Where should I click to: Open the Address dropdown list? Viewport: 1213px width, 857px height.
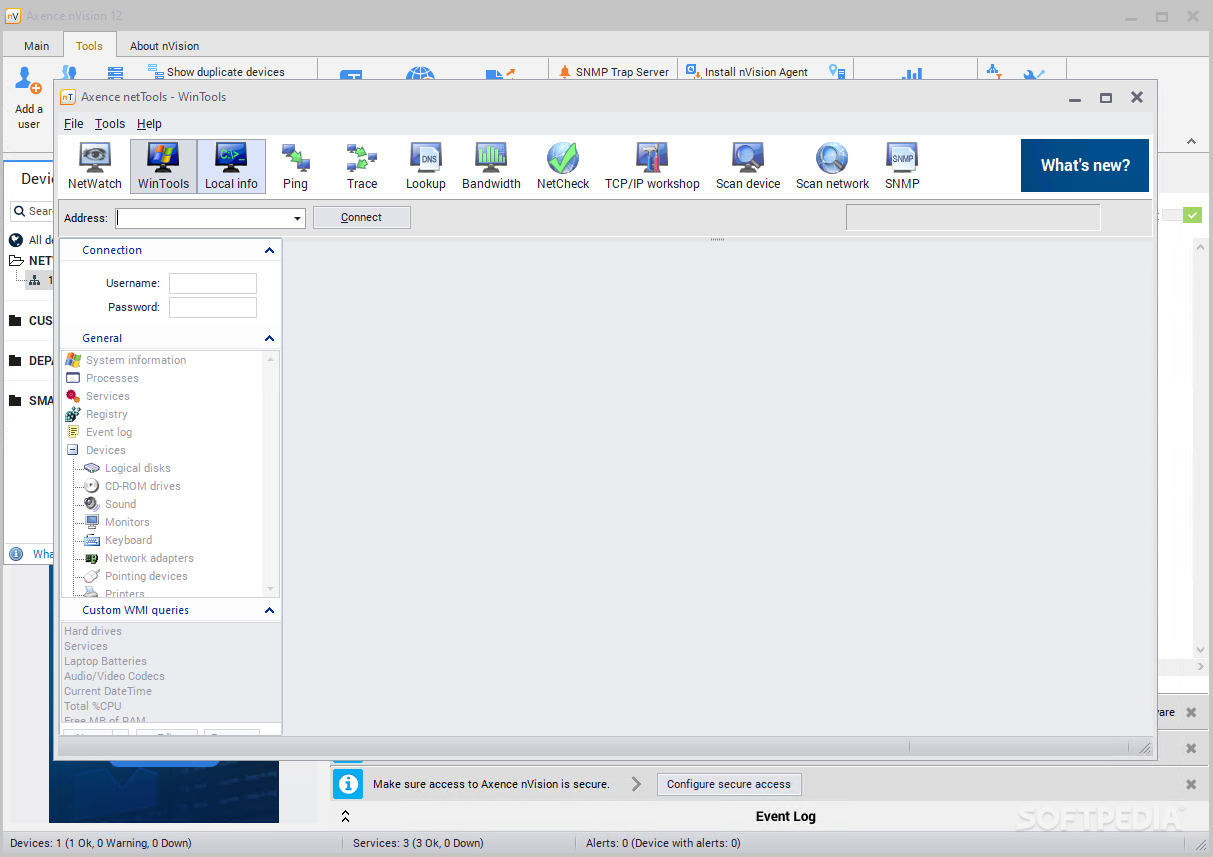[x=298, y=218]
